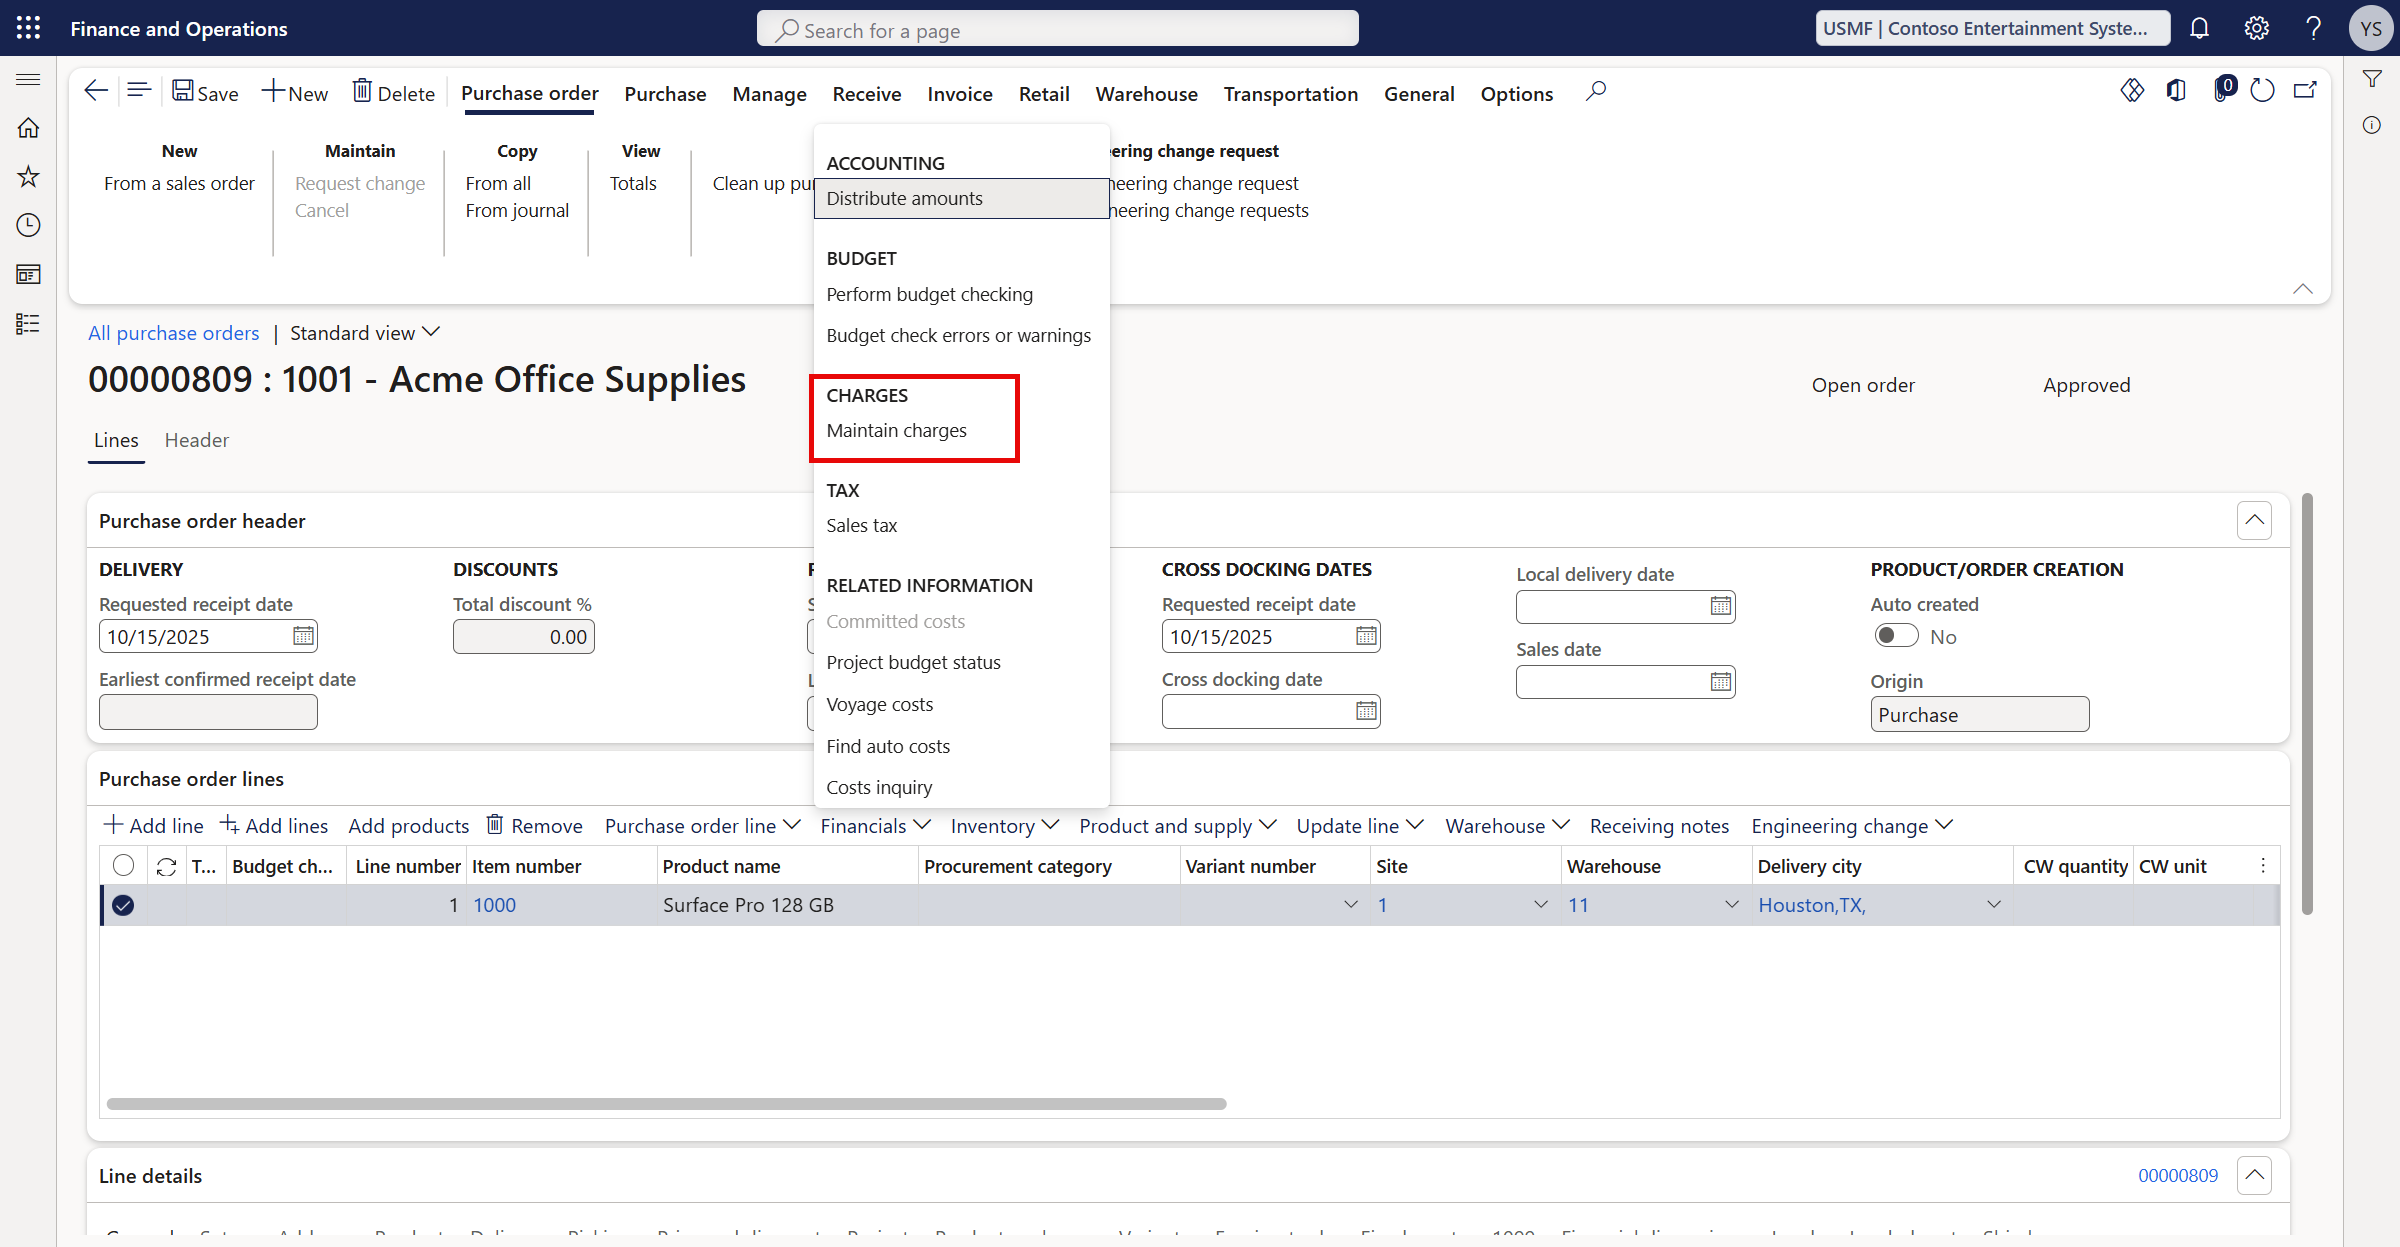2400x1247 pixels.
Task: Click the horizontal scrollbar of lines grid
Action: 666,1104
